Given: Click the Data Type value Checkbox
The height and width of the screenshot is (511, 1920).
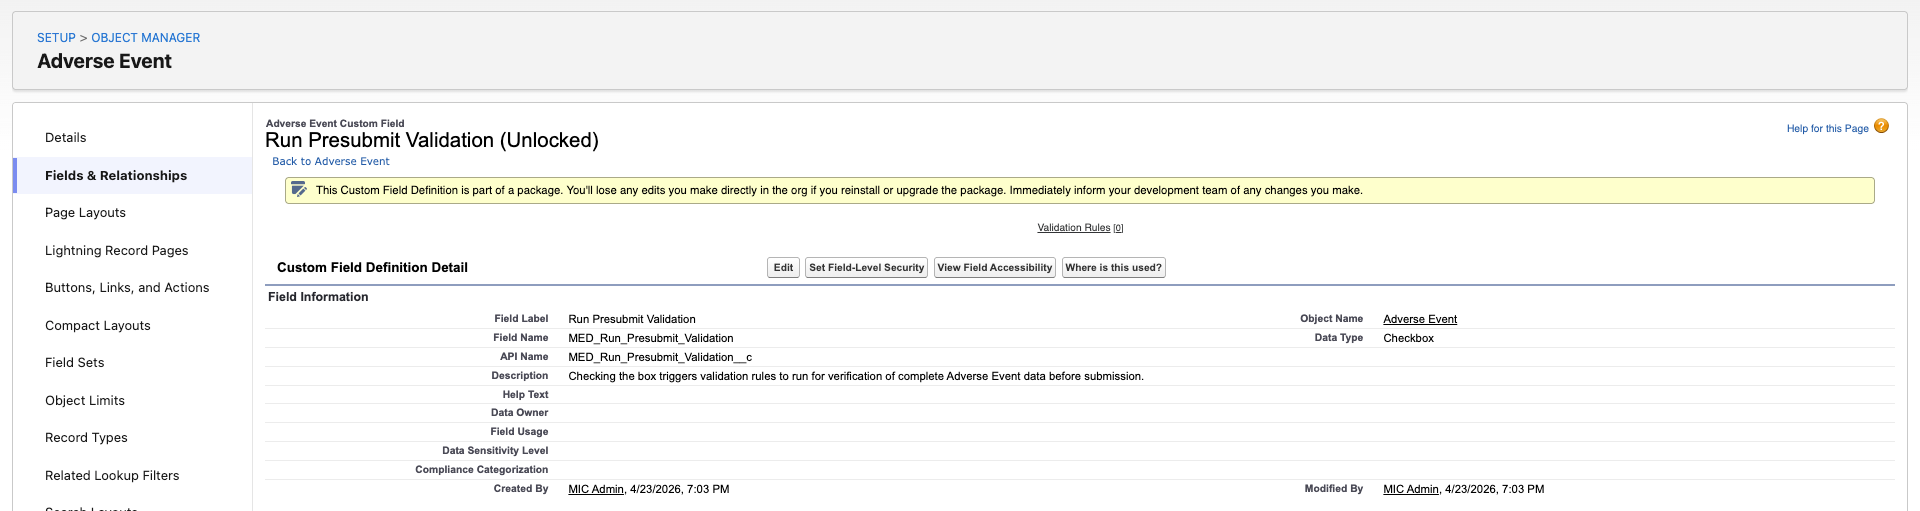Looking at the screenshot, I should pyautogui.click(x=1408, y=338).
